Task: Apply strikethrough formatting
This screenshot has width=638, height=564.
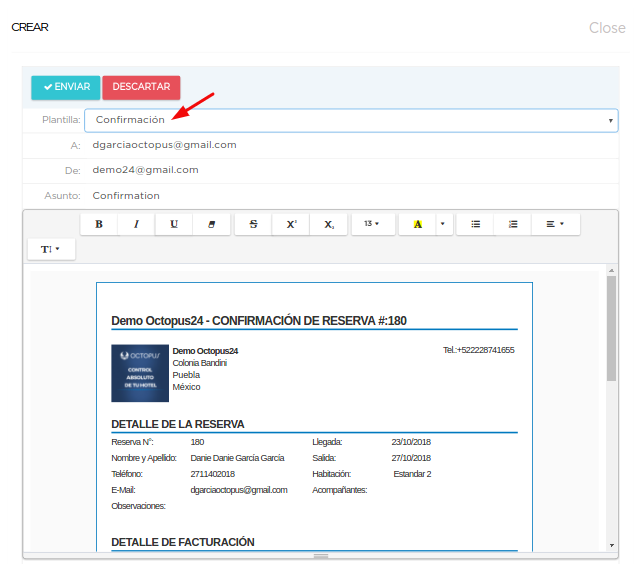Action: tap(253, 224)
